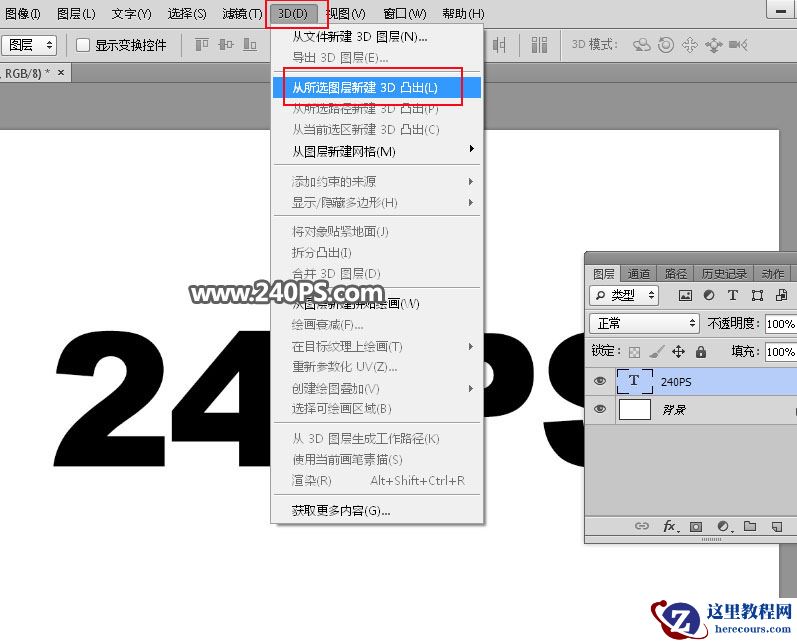
Task: Filter layers by type (T) icon
Action: tap(732, 295)
